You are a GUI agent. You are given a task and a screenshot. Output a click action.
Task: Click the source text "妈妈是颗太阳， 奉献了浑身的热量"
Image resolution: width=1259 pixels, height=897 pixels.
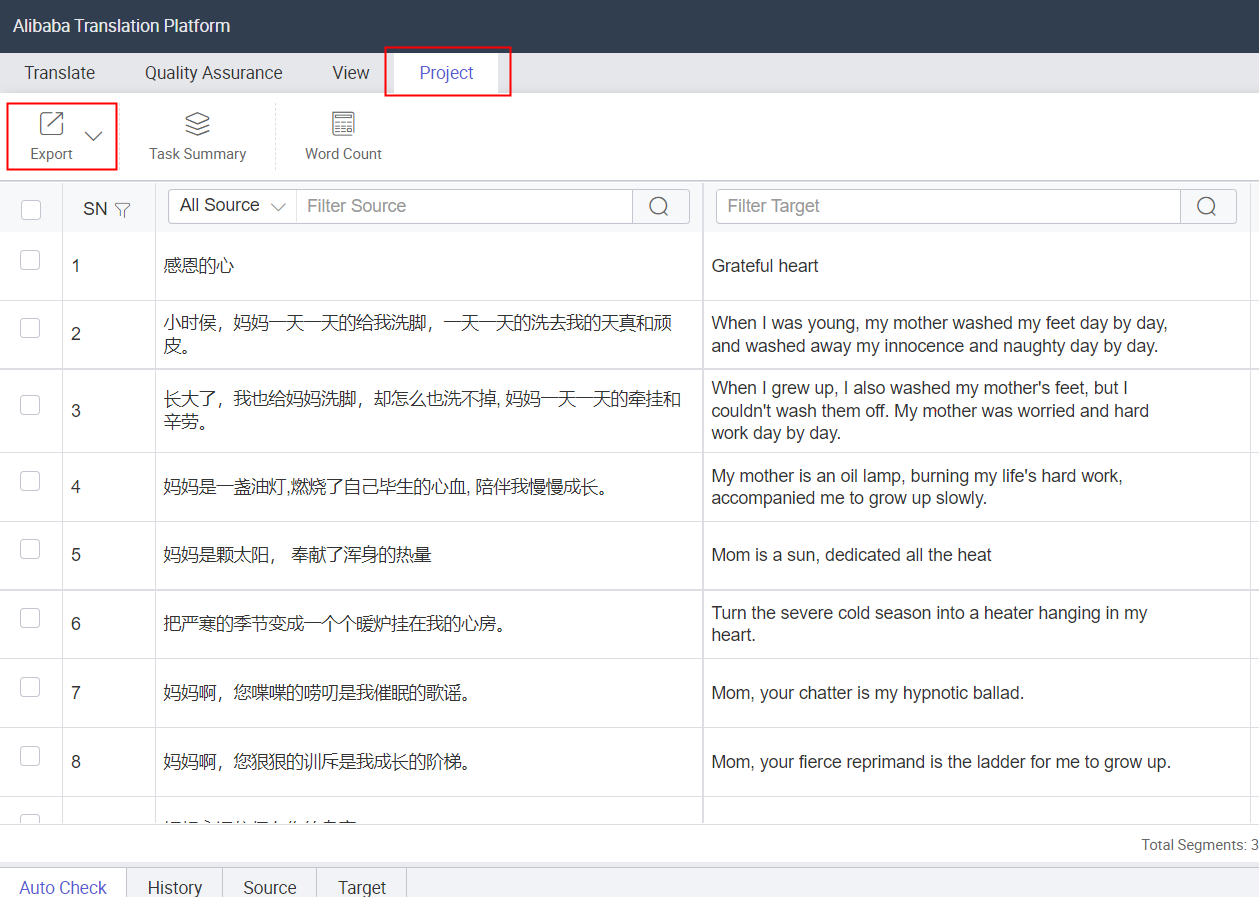tap(298, 555)
